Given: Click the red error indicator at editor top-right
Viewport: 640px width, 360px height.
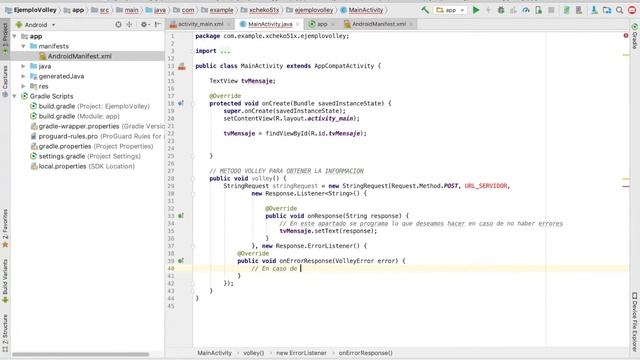Looking at the screenshot, I should [626, 36].
